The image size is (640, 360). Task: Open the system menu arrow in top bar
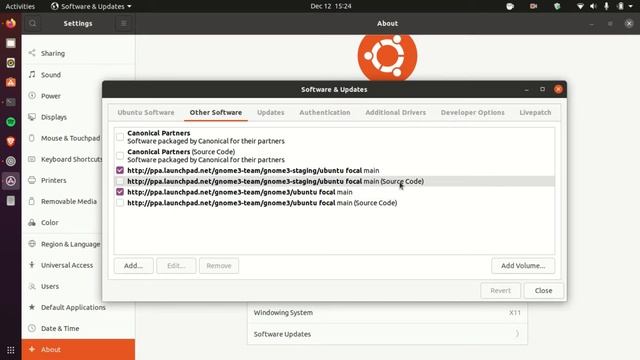[631, 6]
